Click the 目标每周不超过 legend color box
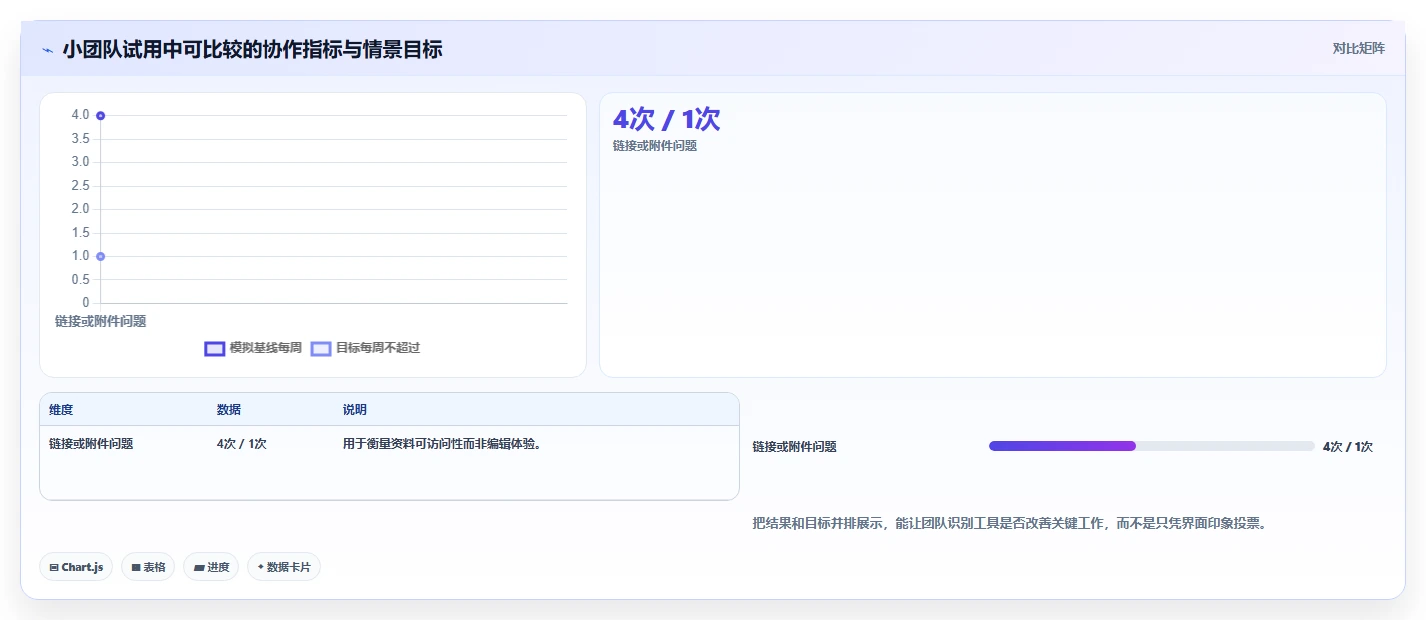The height and width of the screenshot is (620, 1426). [x=321, y=348]
